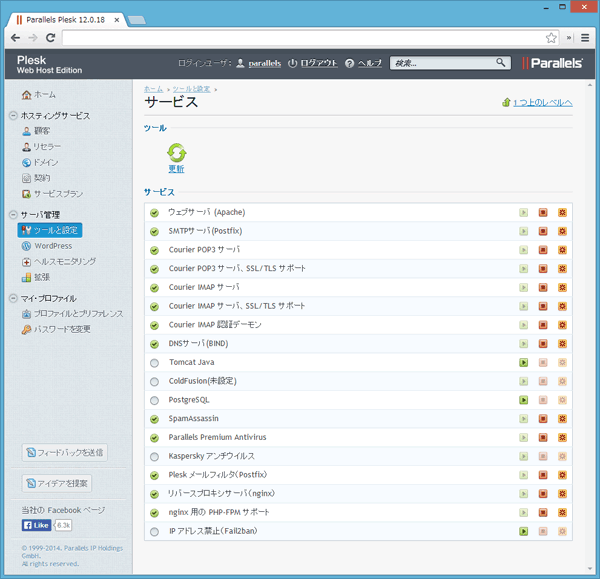
Task: Stop the Courier IMAP server
Action: coord(543,287)
